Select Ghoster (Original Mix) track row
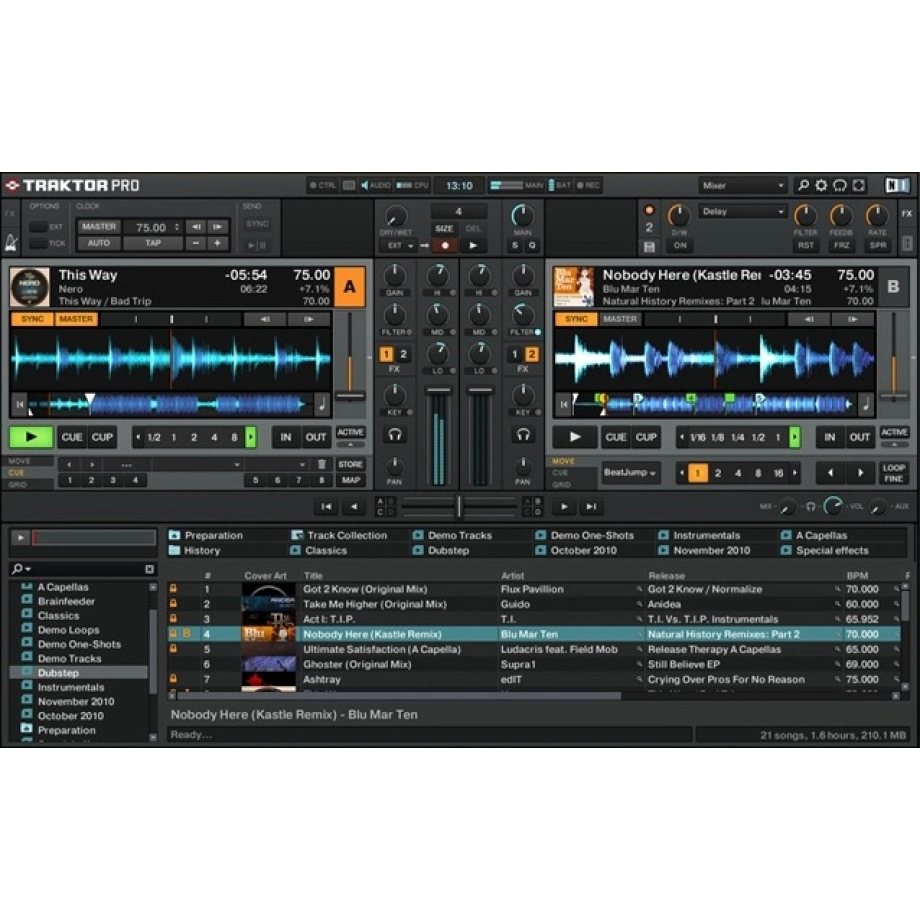The image size is (920, 920). [534, 665]
